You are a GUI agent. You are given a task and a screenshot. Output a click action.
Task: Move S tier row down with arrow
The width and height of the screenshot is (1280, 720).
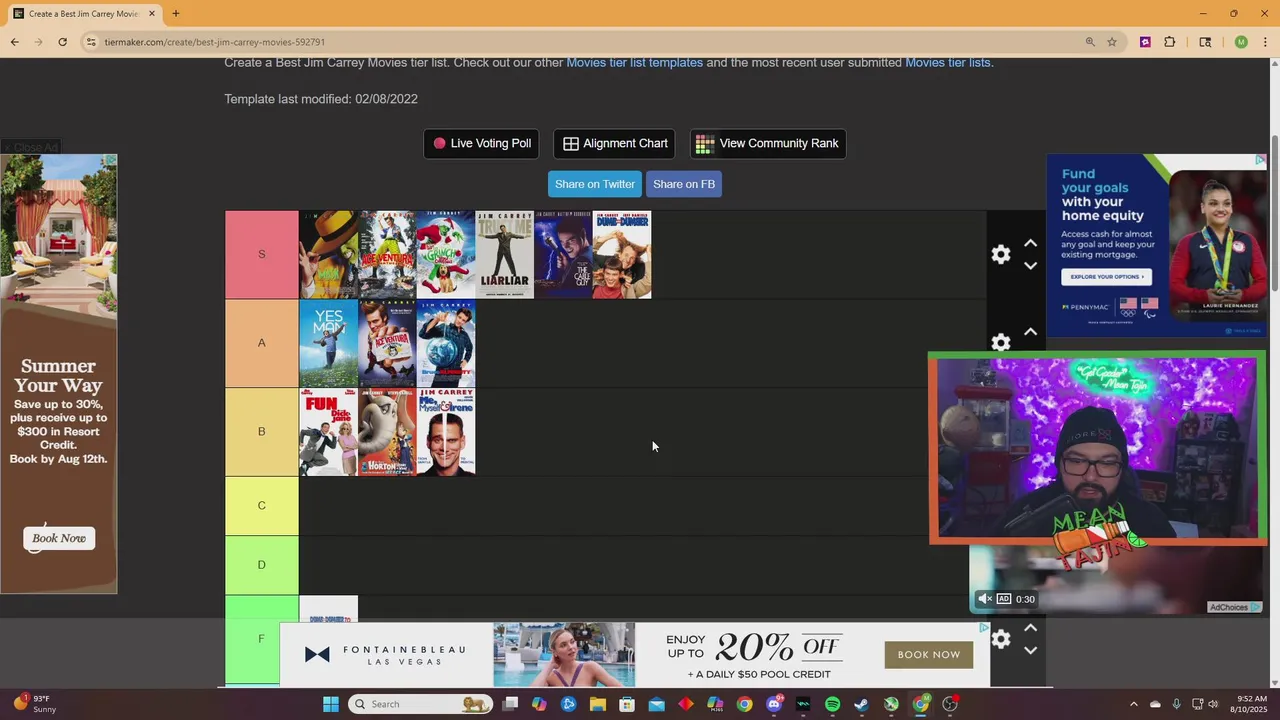pos(1031,266)
